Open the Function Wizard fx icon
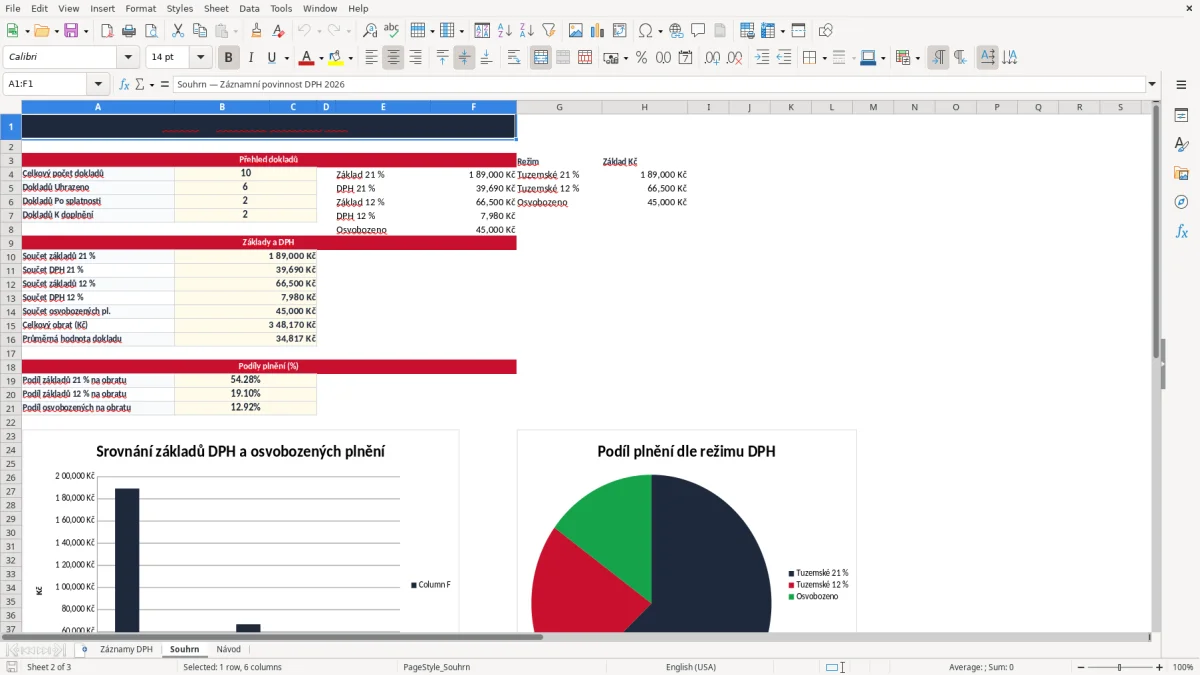 125,84
